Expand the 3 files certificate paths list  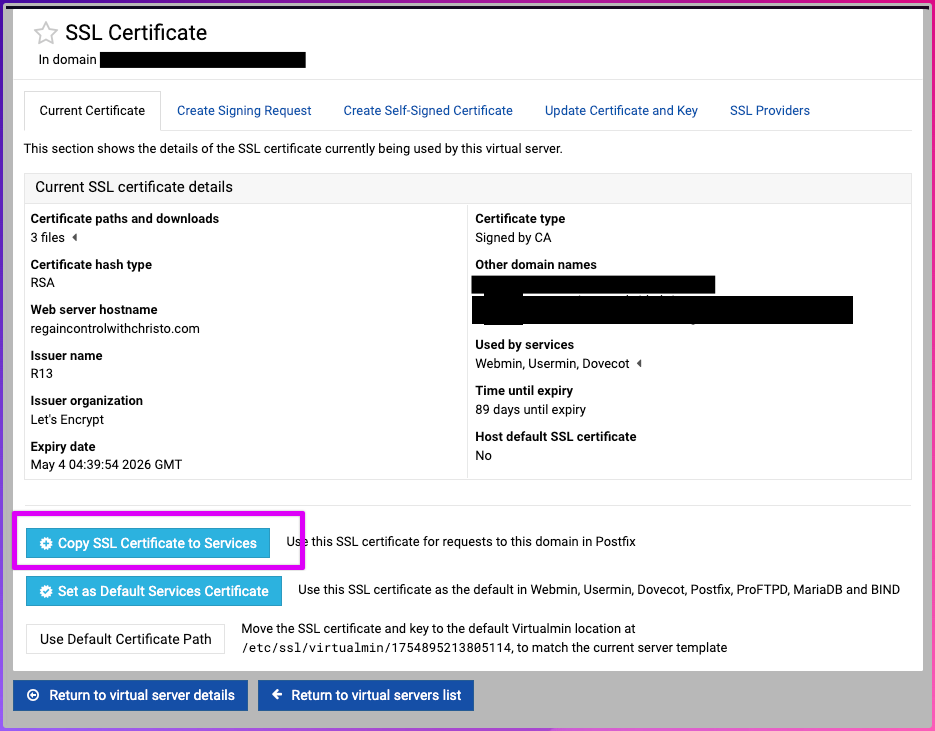tap(74, 238)
